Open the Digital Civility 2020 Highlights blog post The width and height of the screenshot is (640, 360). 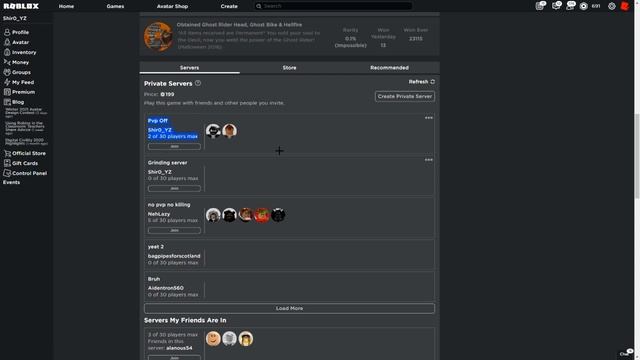26,141
